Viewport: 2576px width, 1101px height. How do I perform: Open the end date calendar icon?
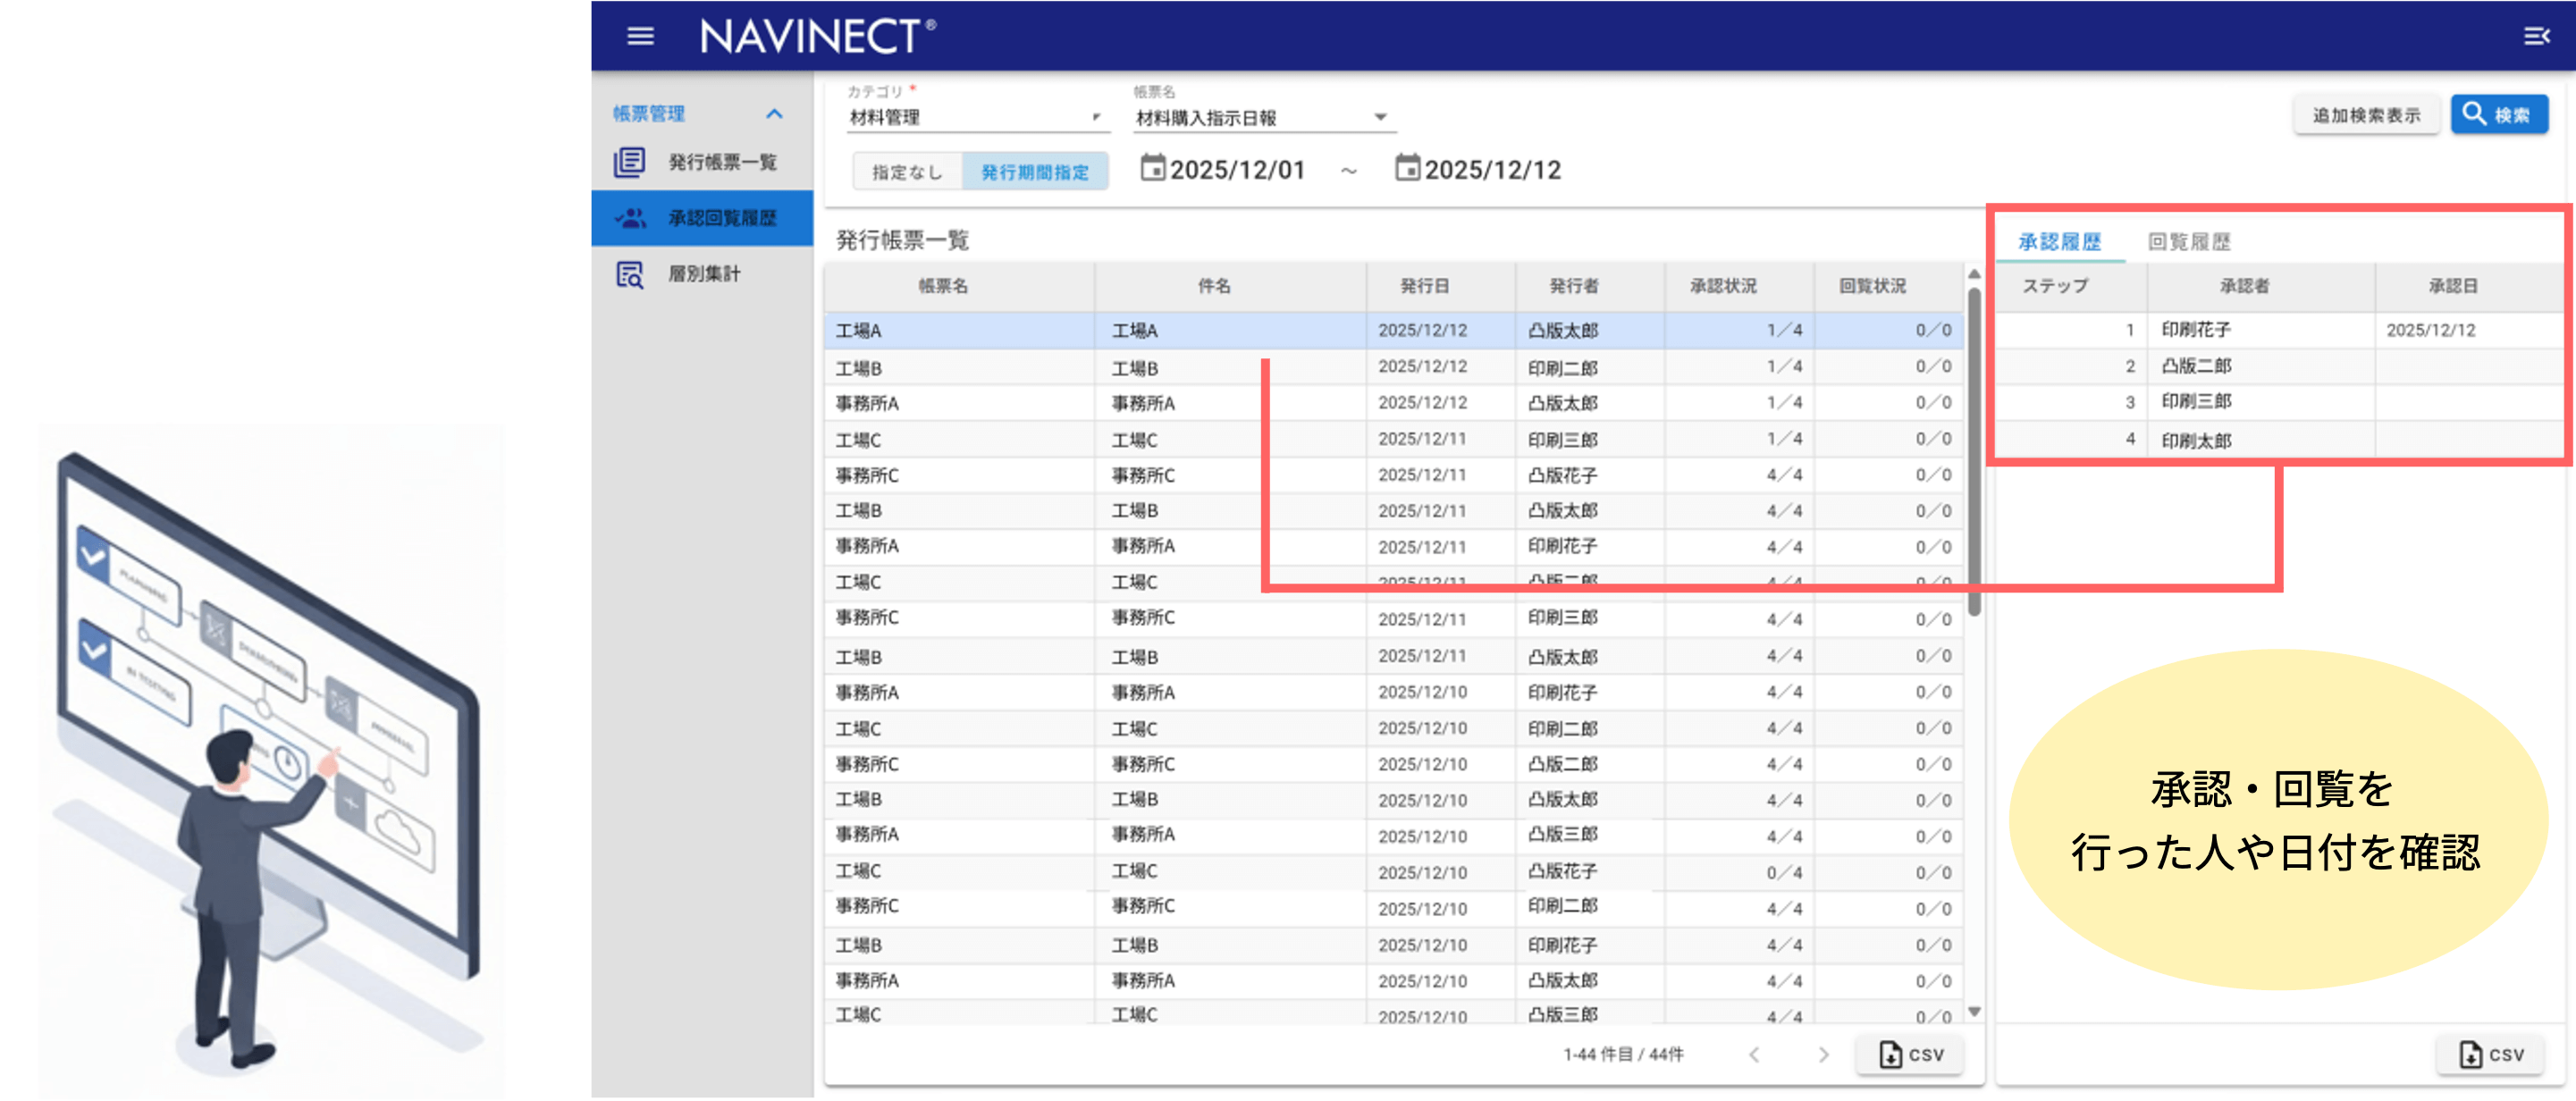[x=1406, y=168]
